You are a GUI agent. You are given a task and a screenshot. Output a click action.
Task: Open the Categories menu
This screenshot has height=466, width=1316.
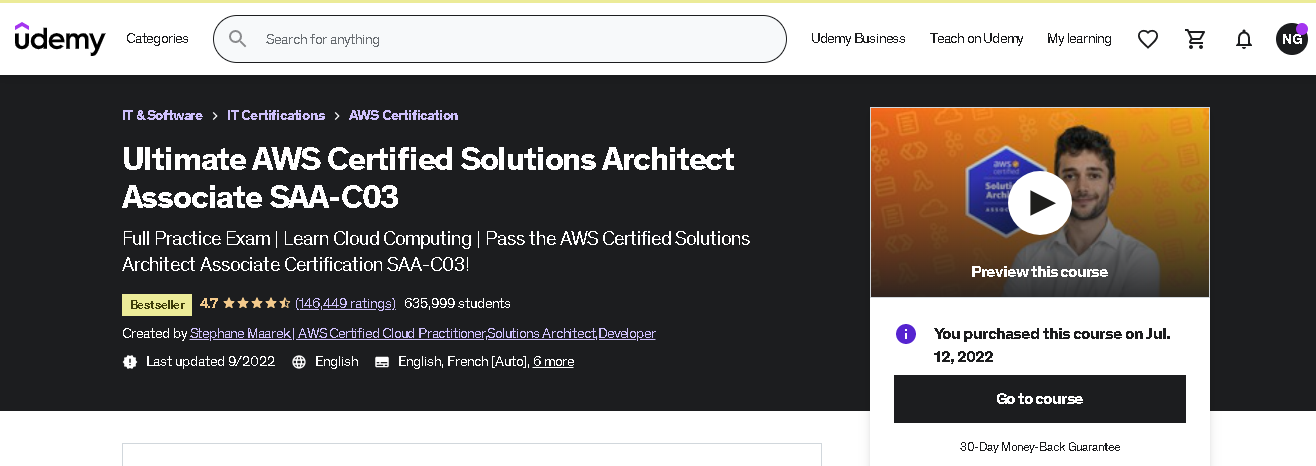[157, 39]
